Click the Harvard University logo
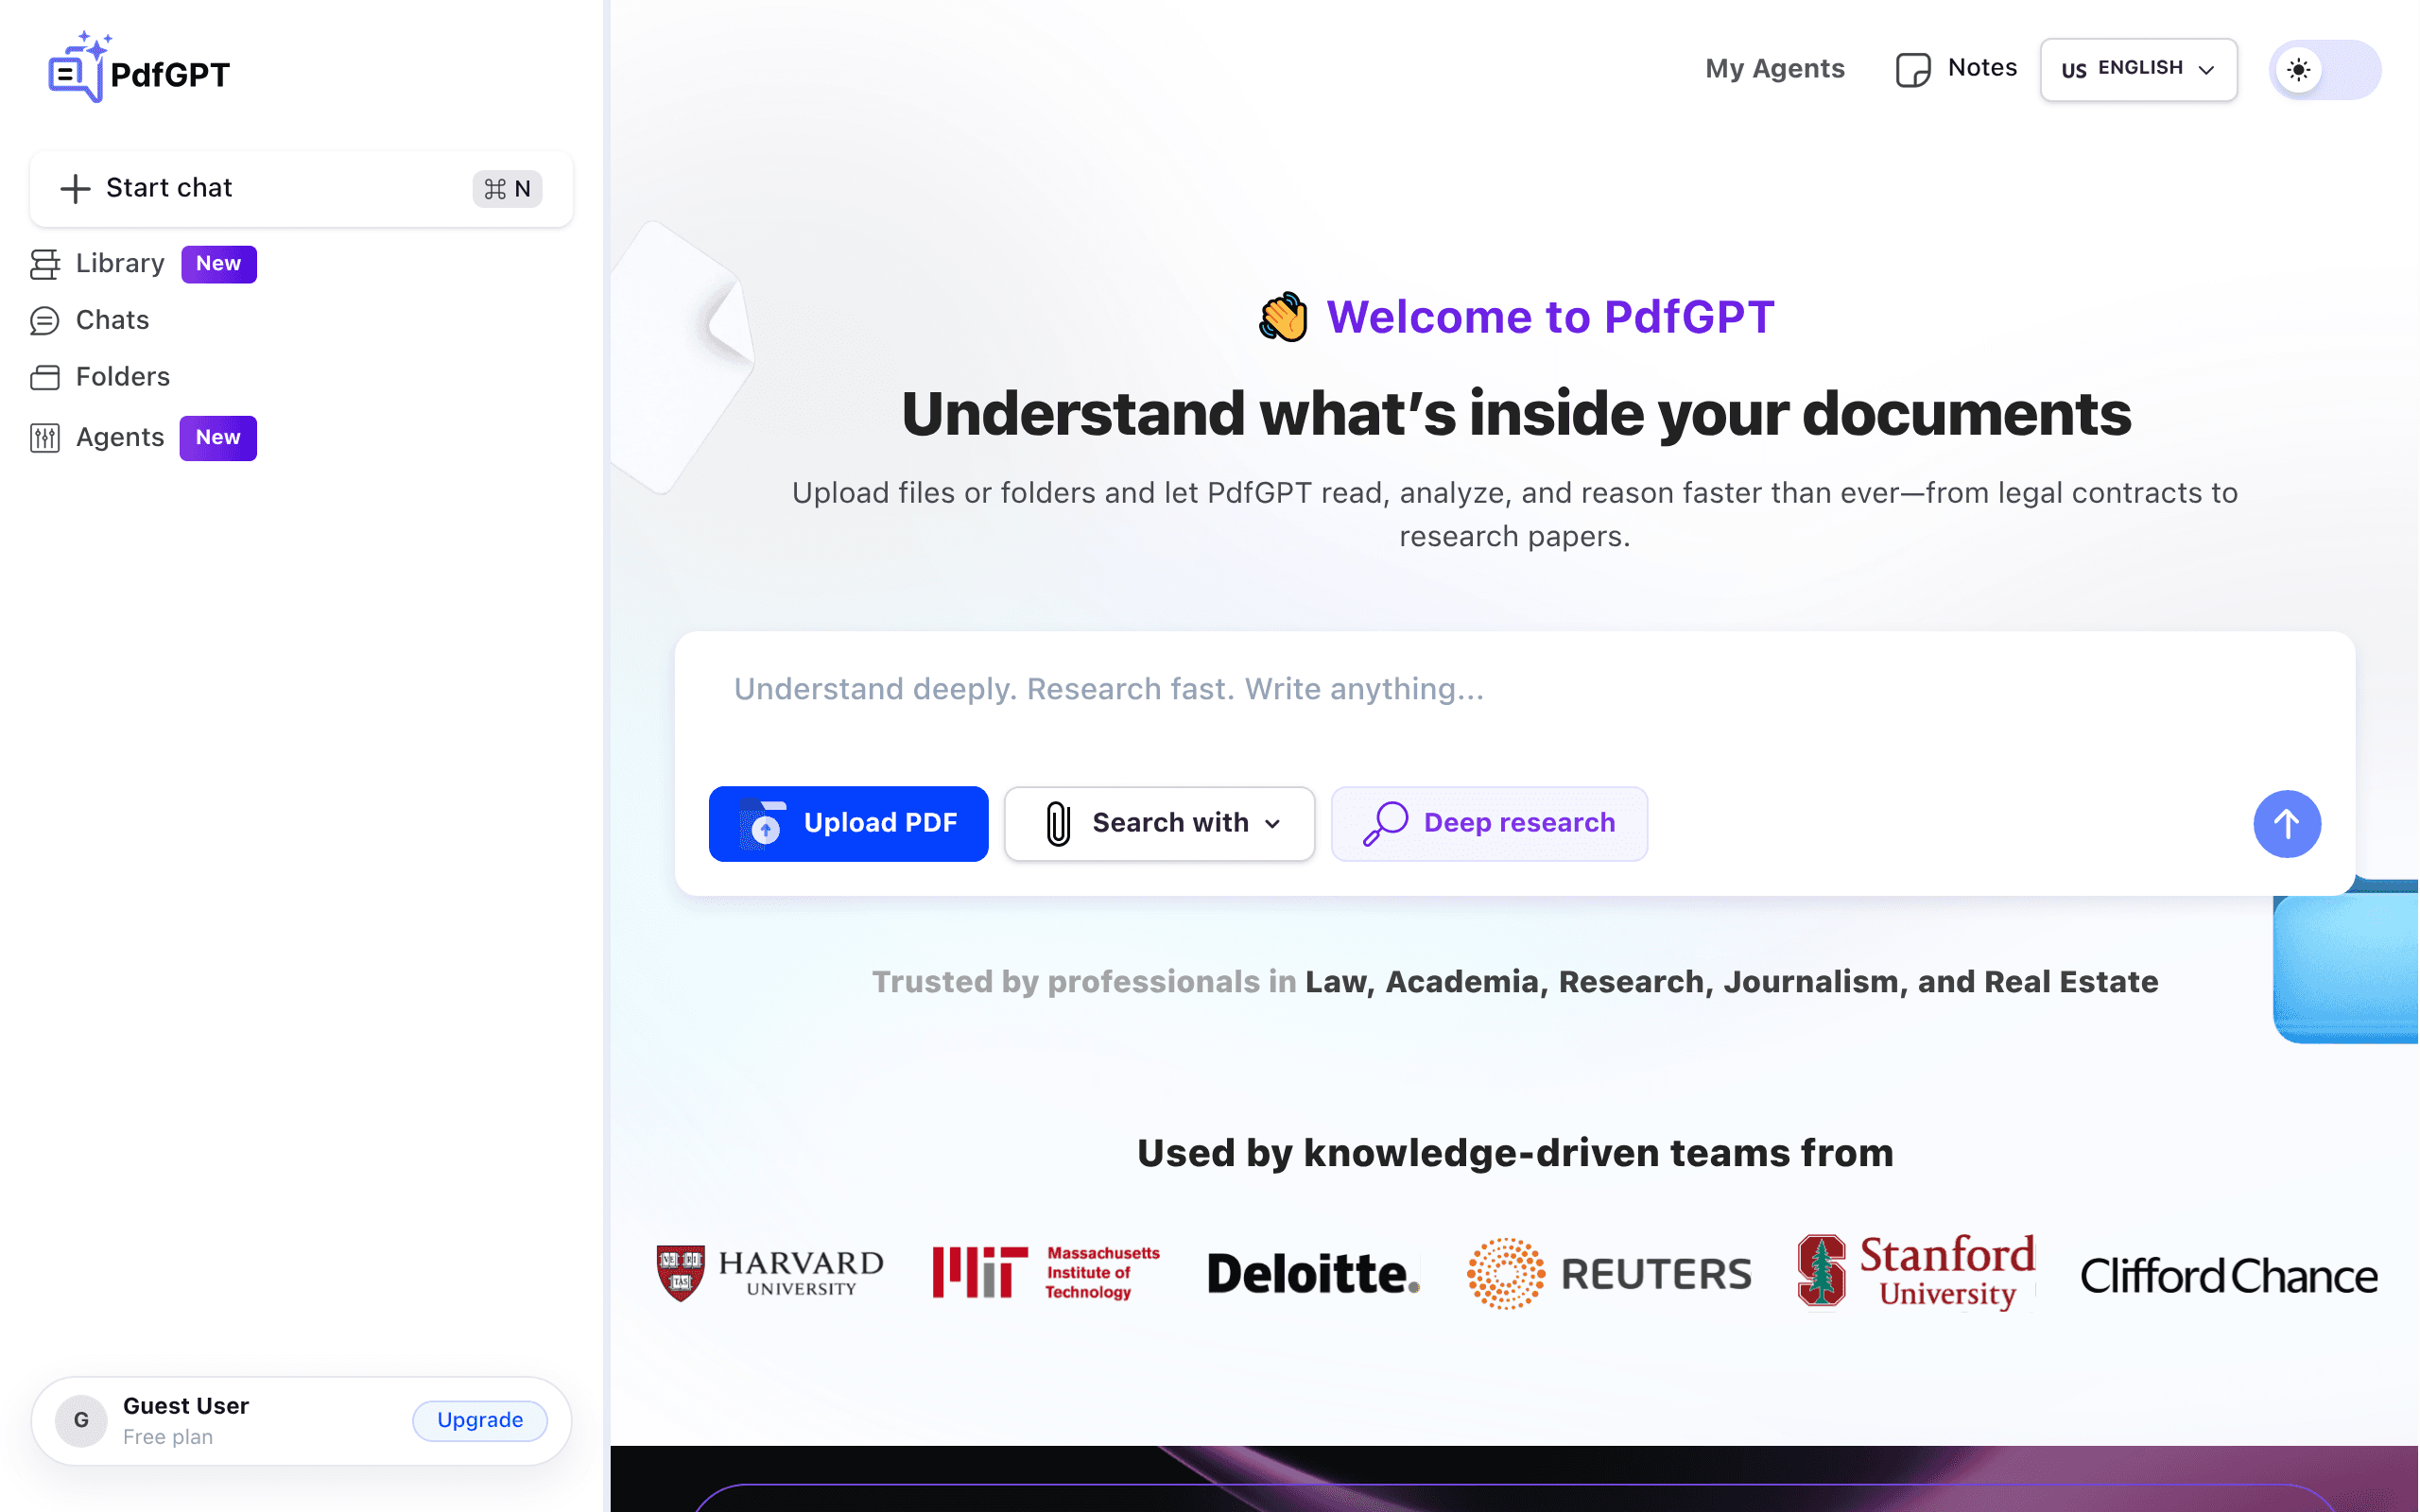The width and height of the screenshot is (2420, 1512). coord(770,1273)
